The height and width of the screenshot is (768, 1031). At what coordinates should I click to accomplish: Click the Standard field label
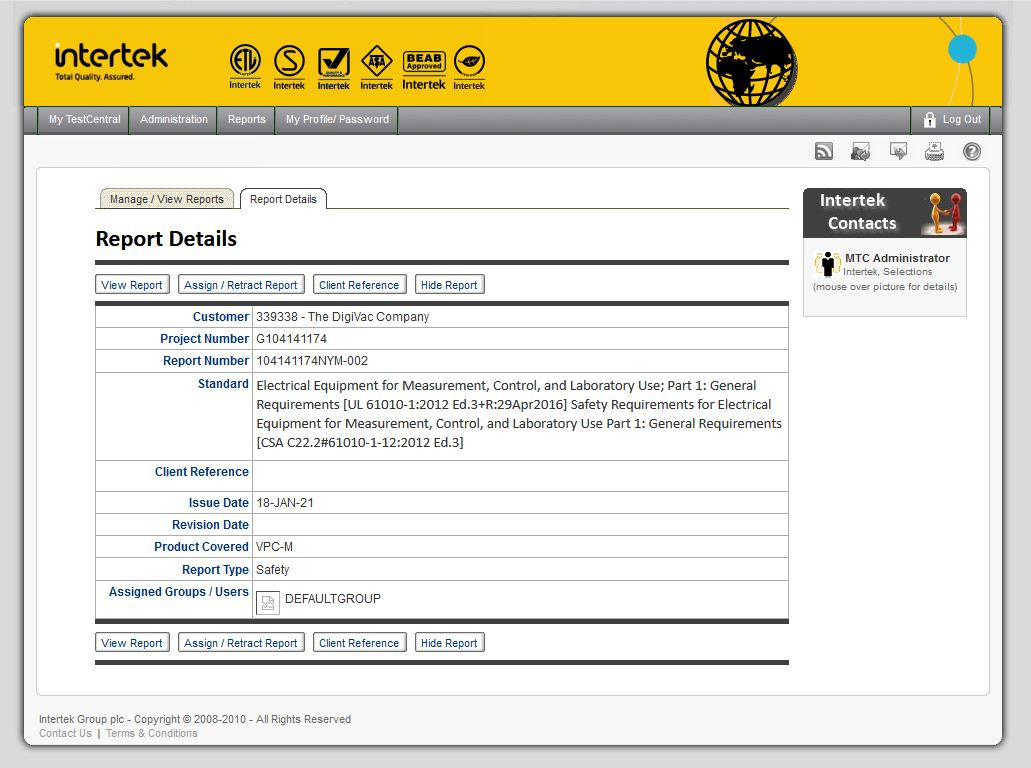223,384
